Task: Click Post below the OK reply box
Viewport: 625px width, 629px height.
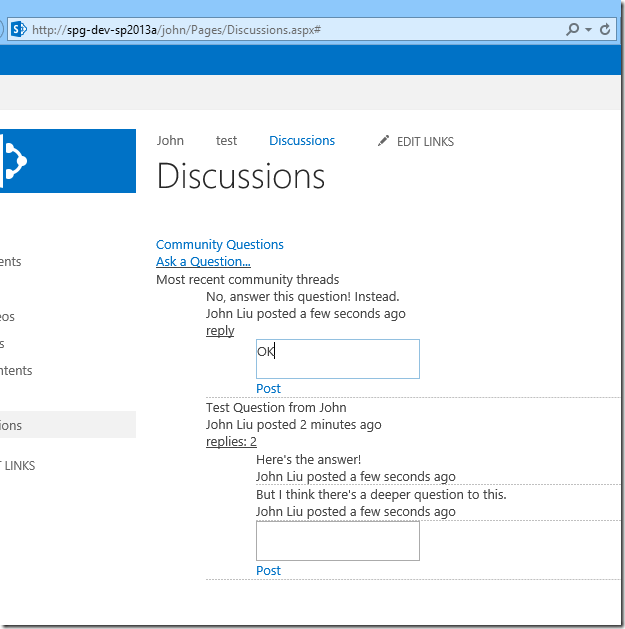Action: [x=268, y=389]
